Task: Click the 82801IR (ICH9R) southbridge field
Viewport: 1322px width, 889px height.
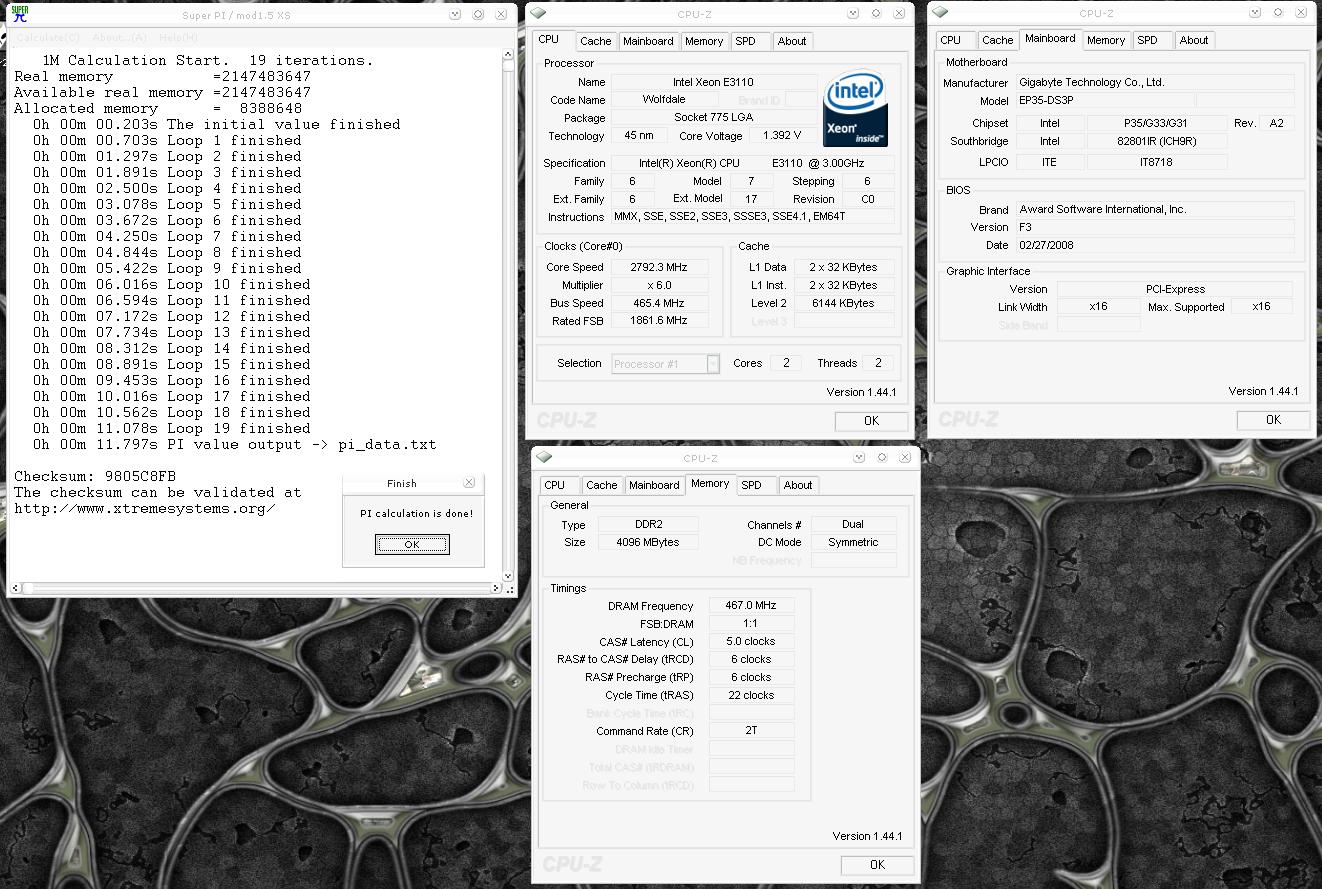Action: (1156, 141)
